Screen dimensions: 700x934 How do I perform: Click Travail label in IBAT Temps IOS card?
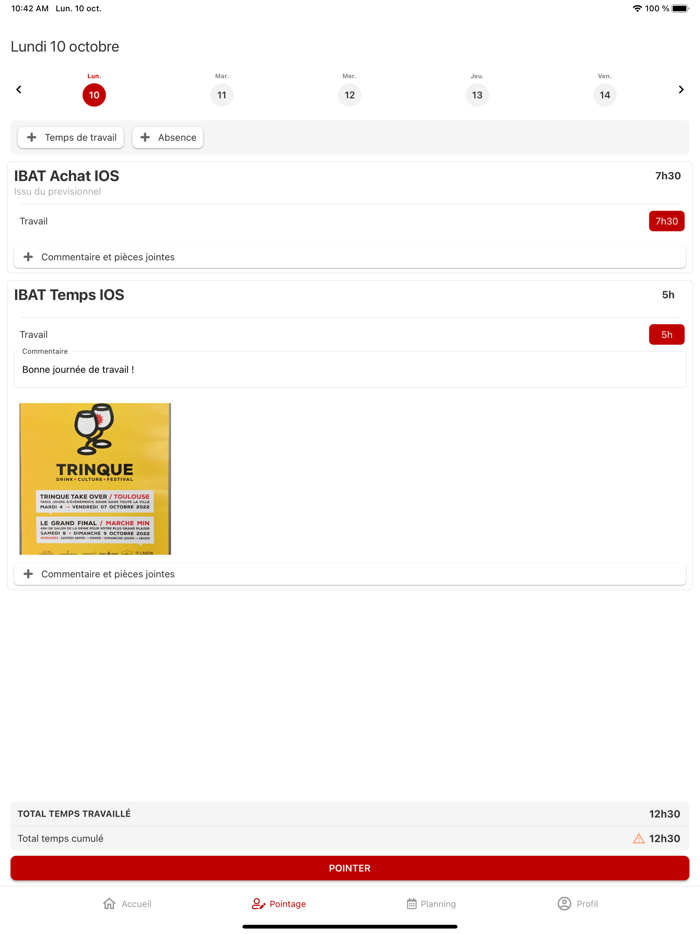pos(33,334)
